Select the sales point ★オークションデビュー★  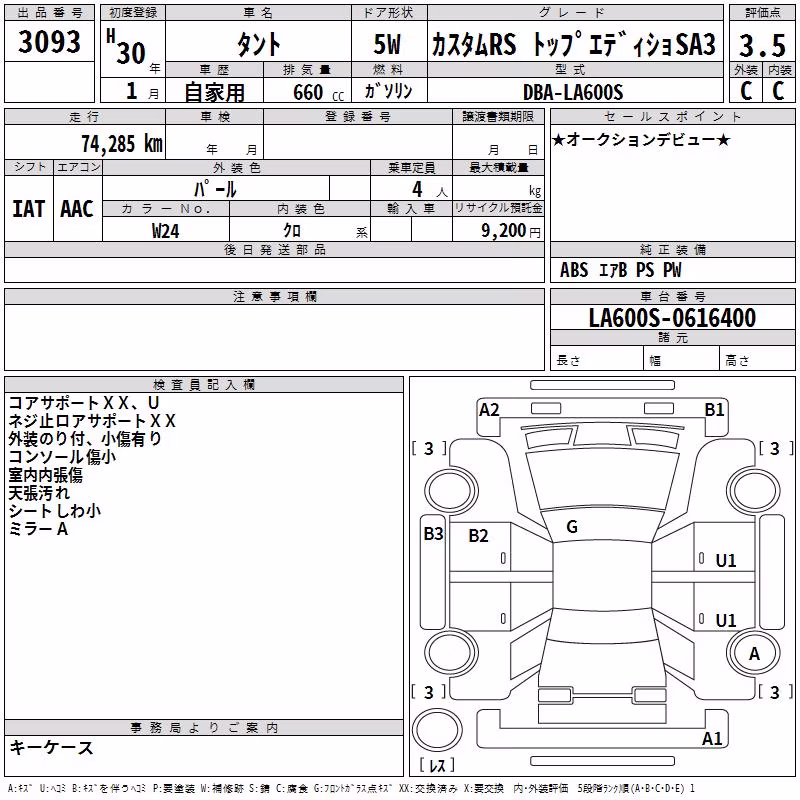[x=641, y=139]
